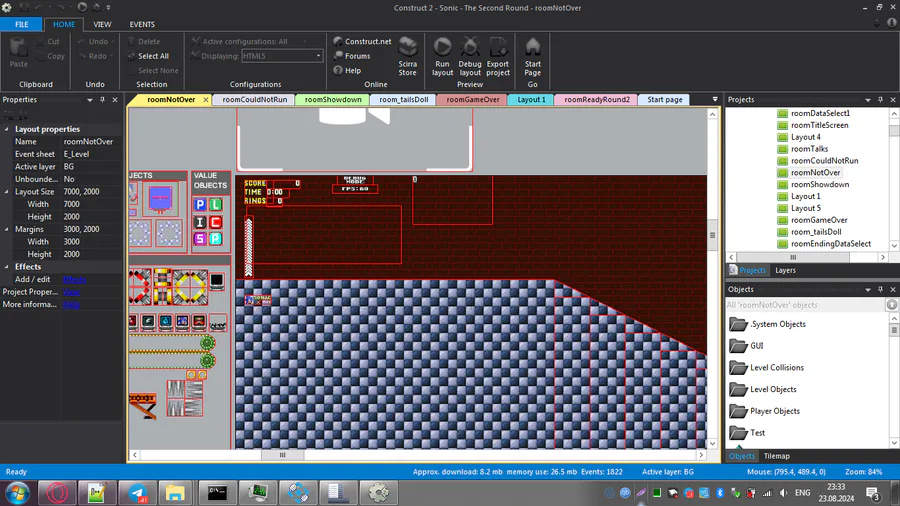The width and height of the screenshot is (900, 506).
Task: Open the Displaying HTML5 dropdown
Action: (x=319, y=56)
